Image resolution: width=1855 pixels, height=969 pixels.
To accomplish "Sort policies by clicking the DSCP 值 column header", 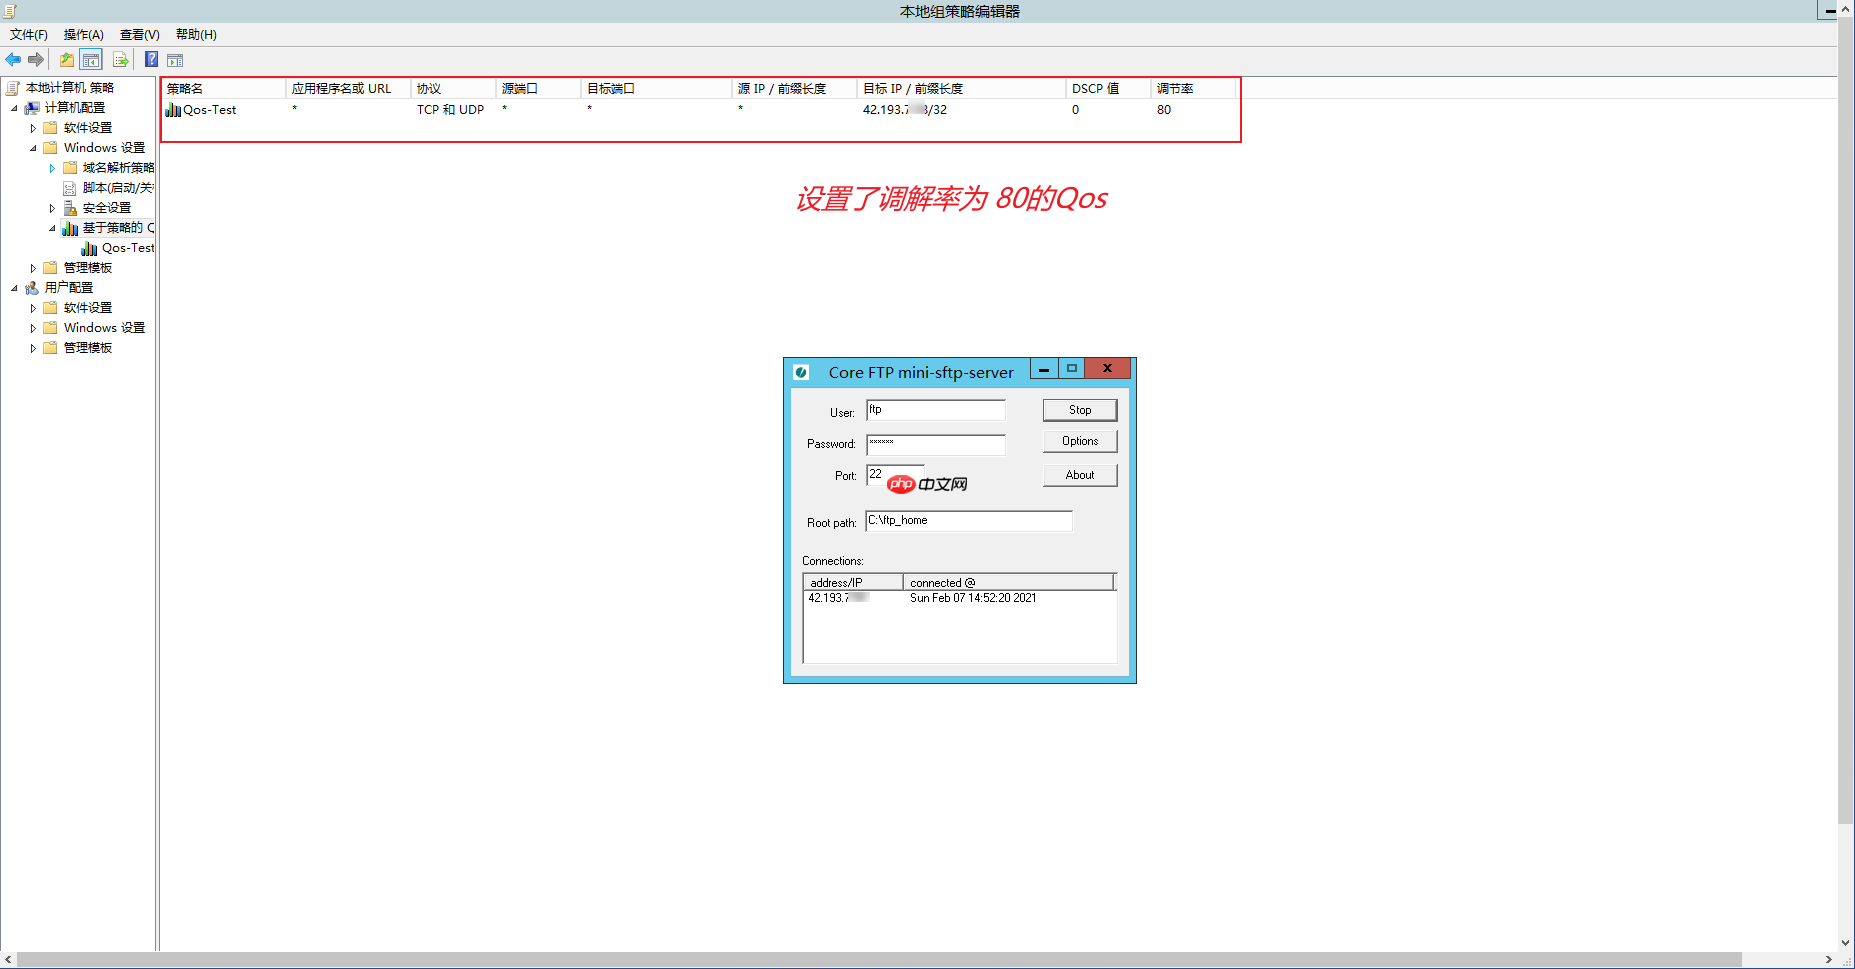I will tap(1097, 88).
